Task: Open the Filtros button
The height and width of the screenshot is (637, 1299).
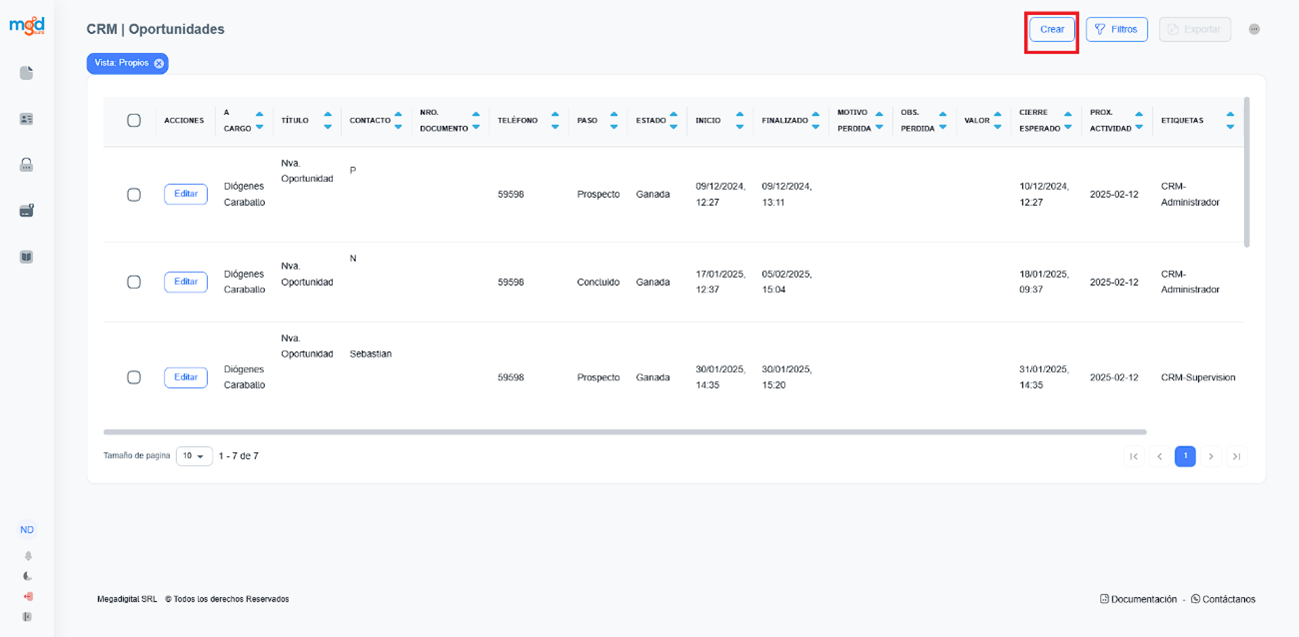Action: 1116,30
